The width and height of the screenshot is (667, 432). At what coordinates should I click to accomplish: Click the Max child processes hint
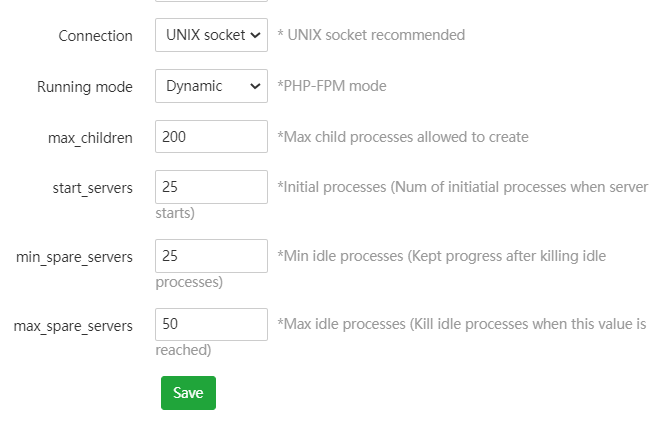(403, 137)
